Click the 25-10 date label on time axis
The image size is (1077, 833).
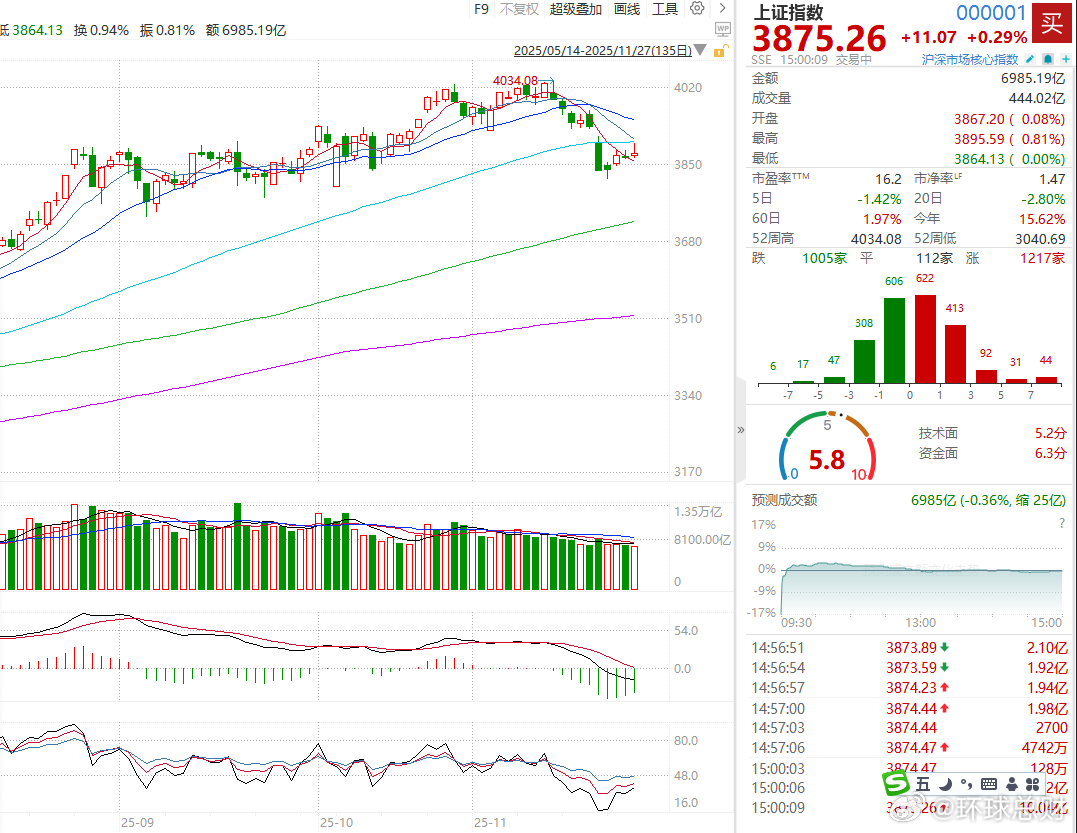[x=336, y=822]
